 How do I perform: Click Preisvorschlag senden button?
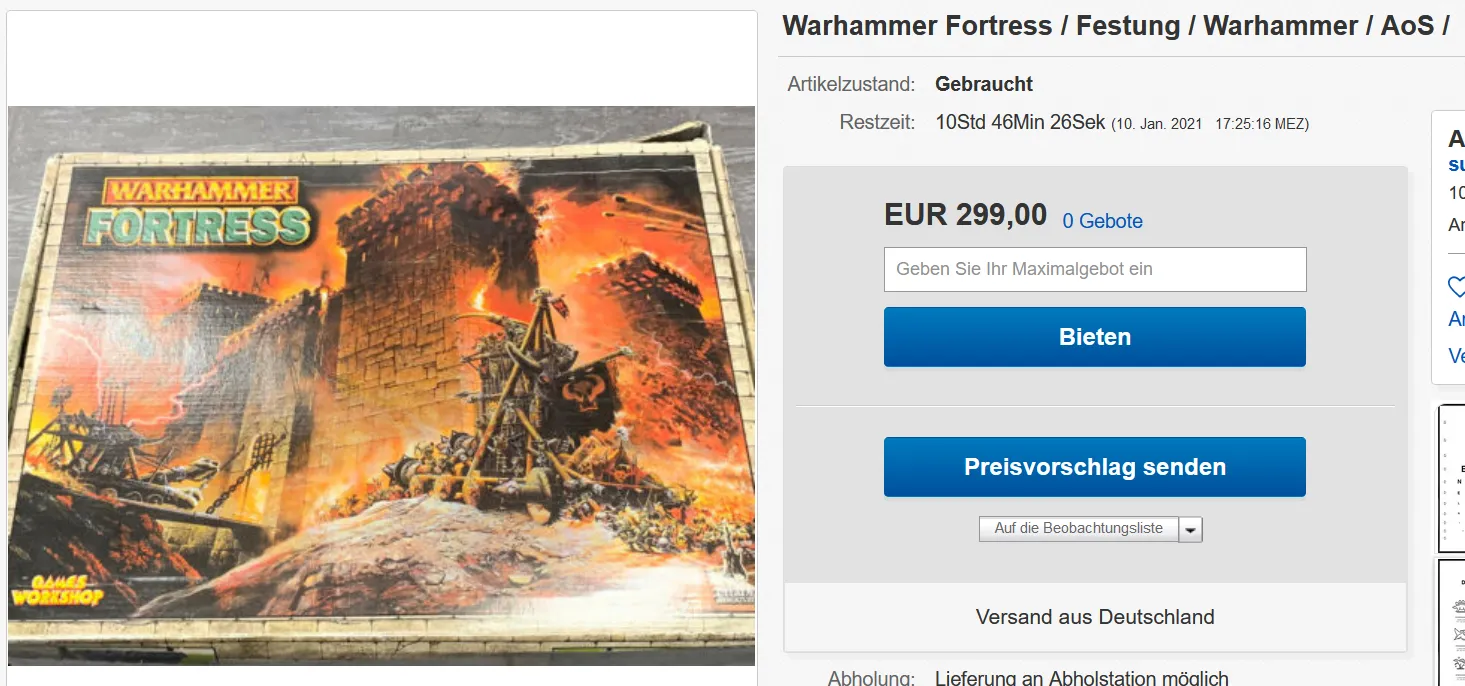point(1095,467)
